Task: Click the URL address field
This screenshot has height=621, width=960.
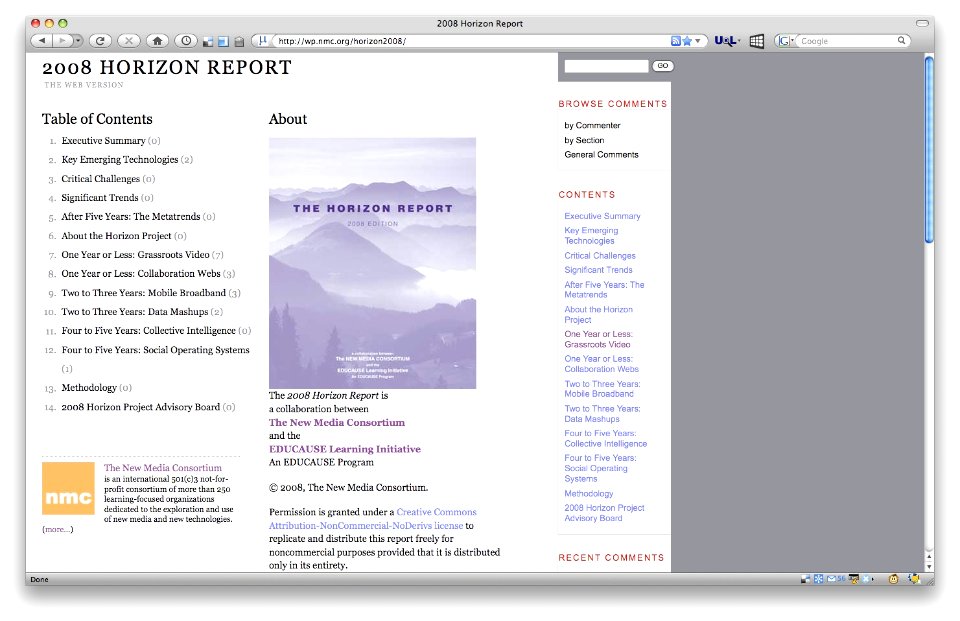Action: (x=471, y=41)
